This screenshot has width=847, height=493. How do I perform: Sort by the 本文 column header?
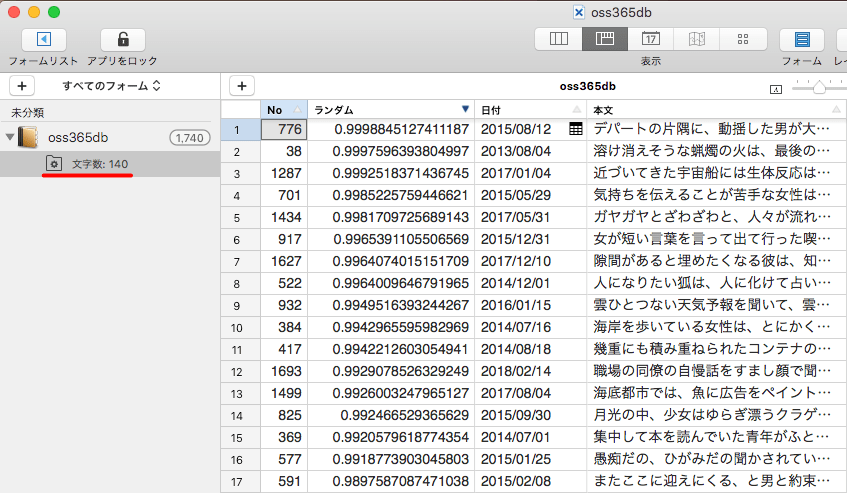coord(716,110)
